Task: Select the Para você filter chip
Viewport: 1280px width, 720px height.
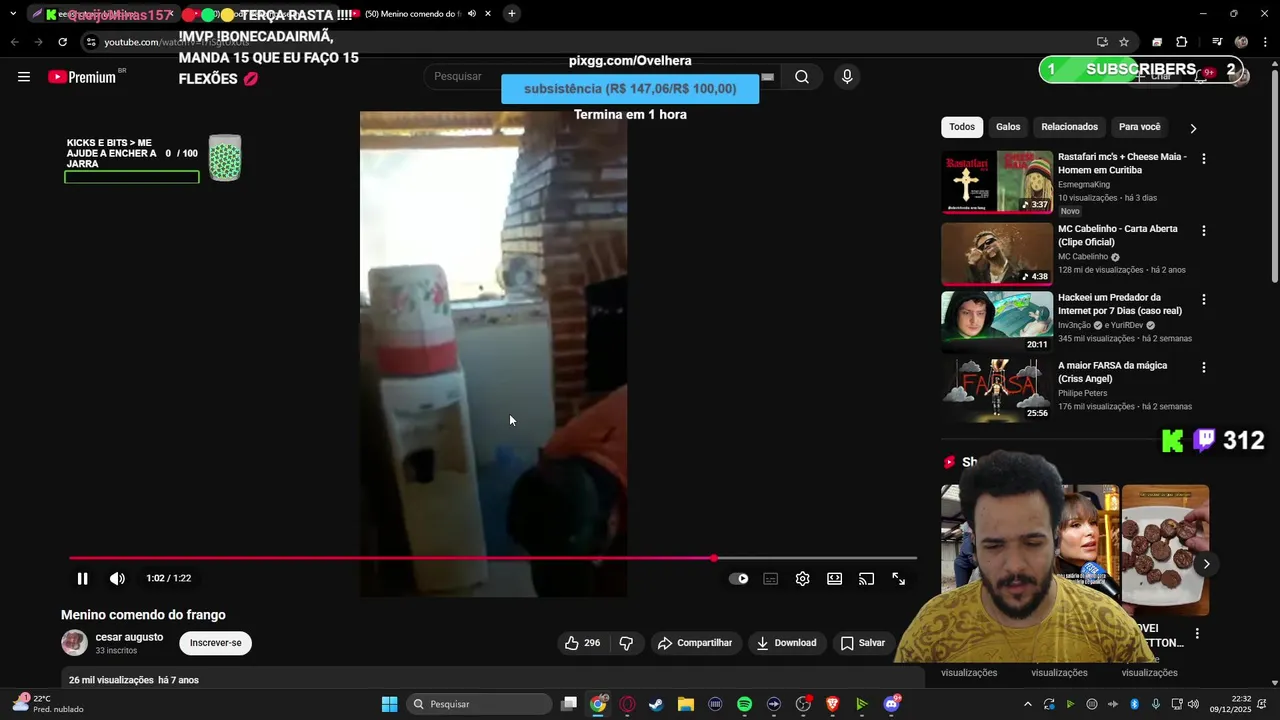Action: point(1139,127)
